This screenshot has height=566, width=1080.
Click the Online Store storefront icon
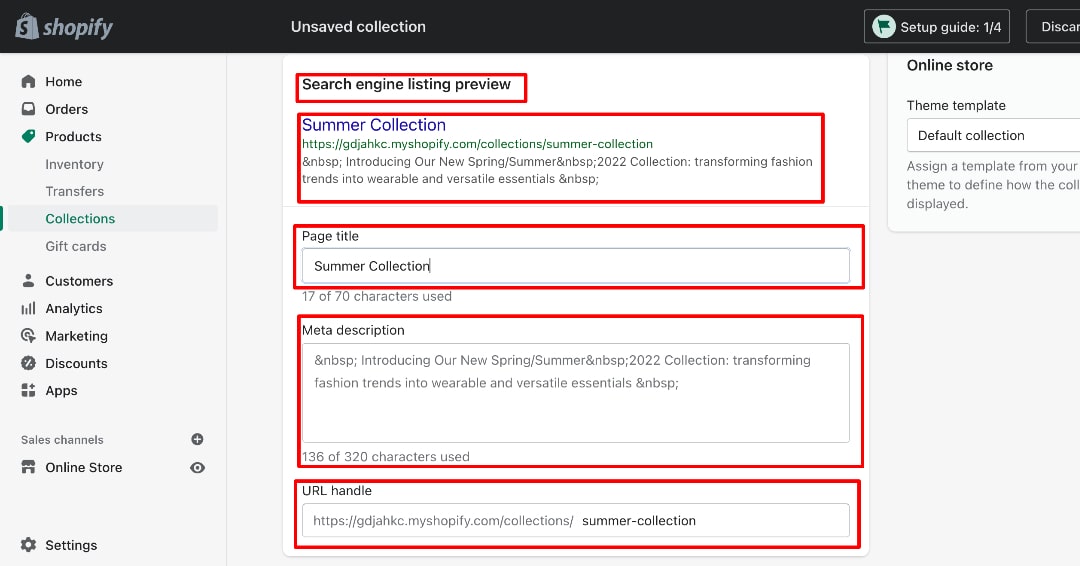point(28,467)
